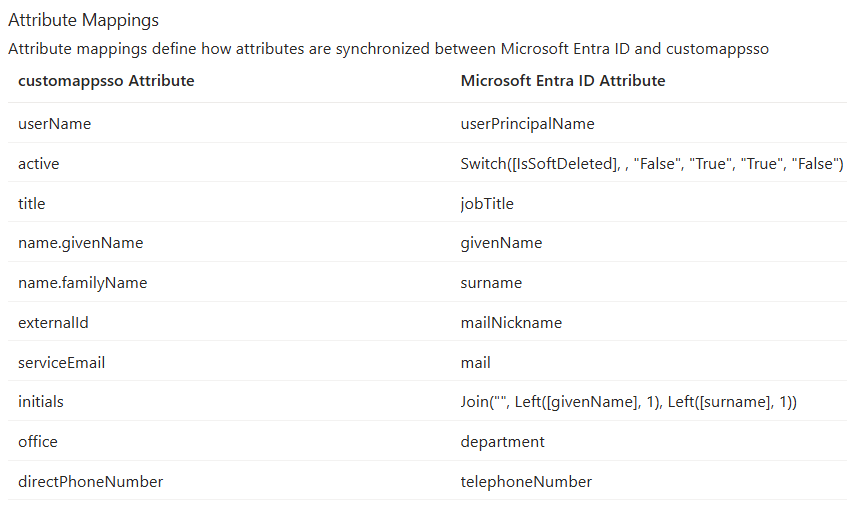Open the surname mapping entry
Image resolution: width=847 pixels, height=507 pixels.
[491, 283]
